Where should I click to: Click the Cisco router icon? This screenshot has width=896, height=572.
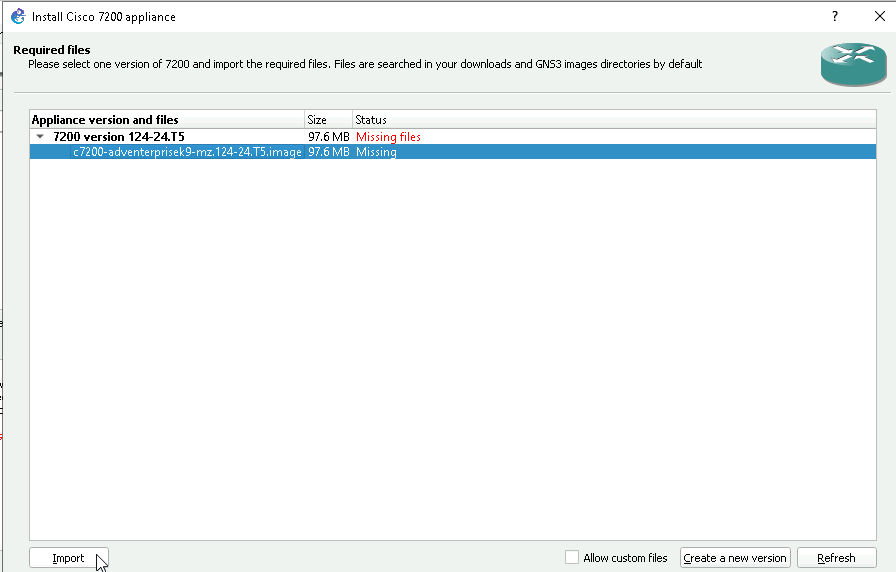tap(854, 64)
